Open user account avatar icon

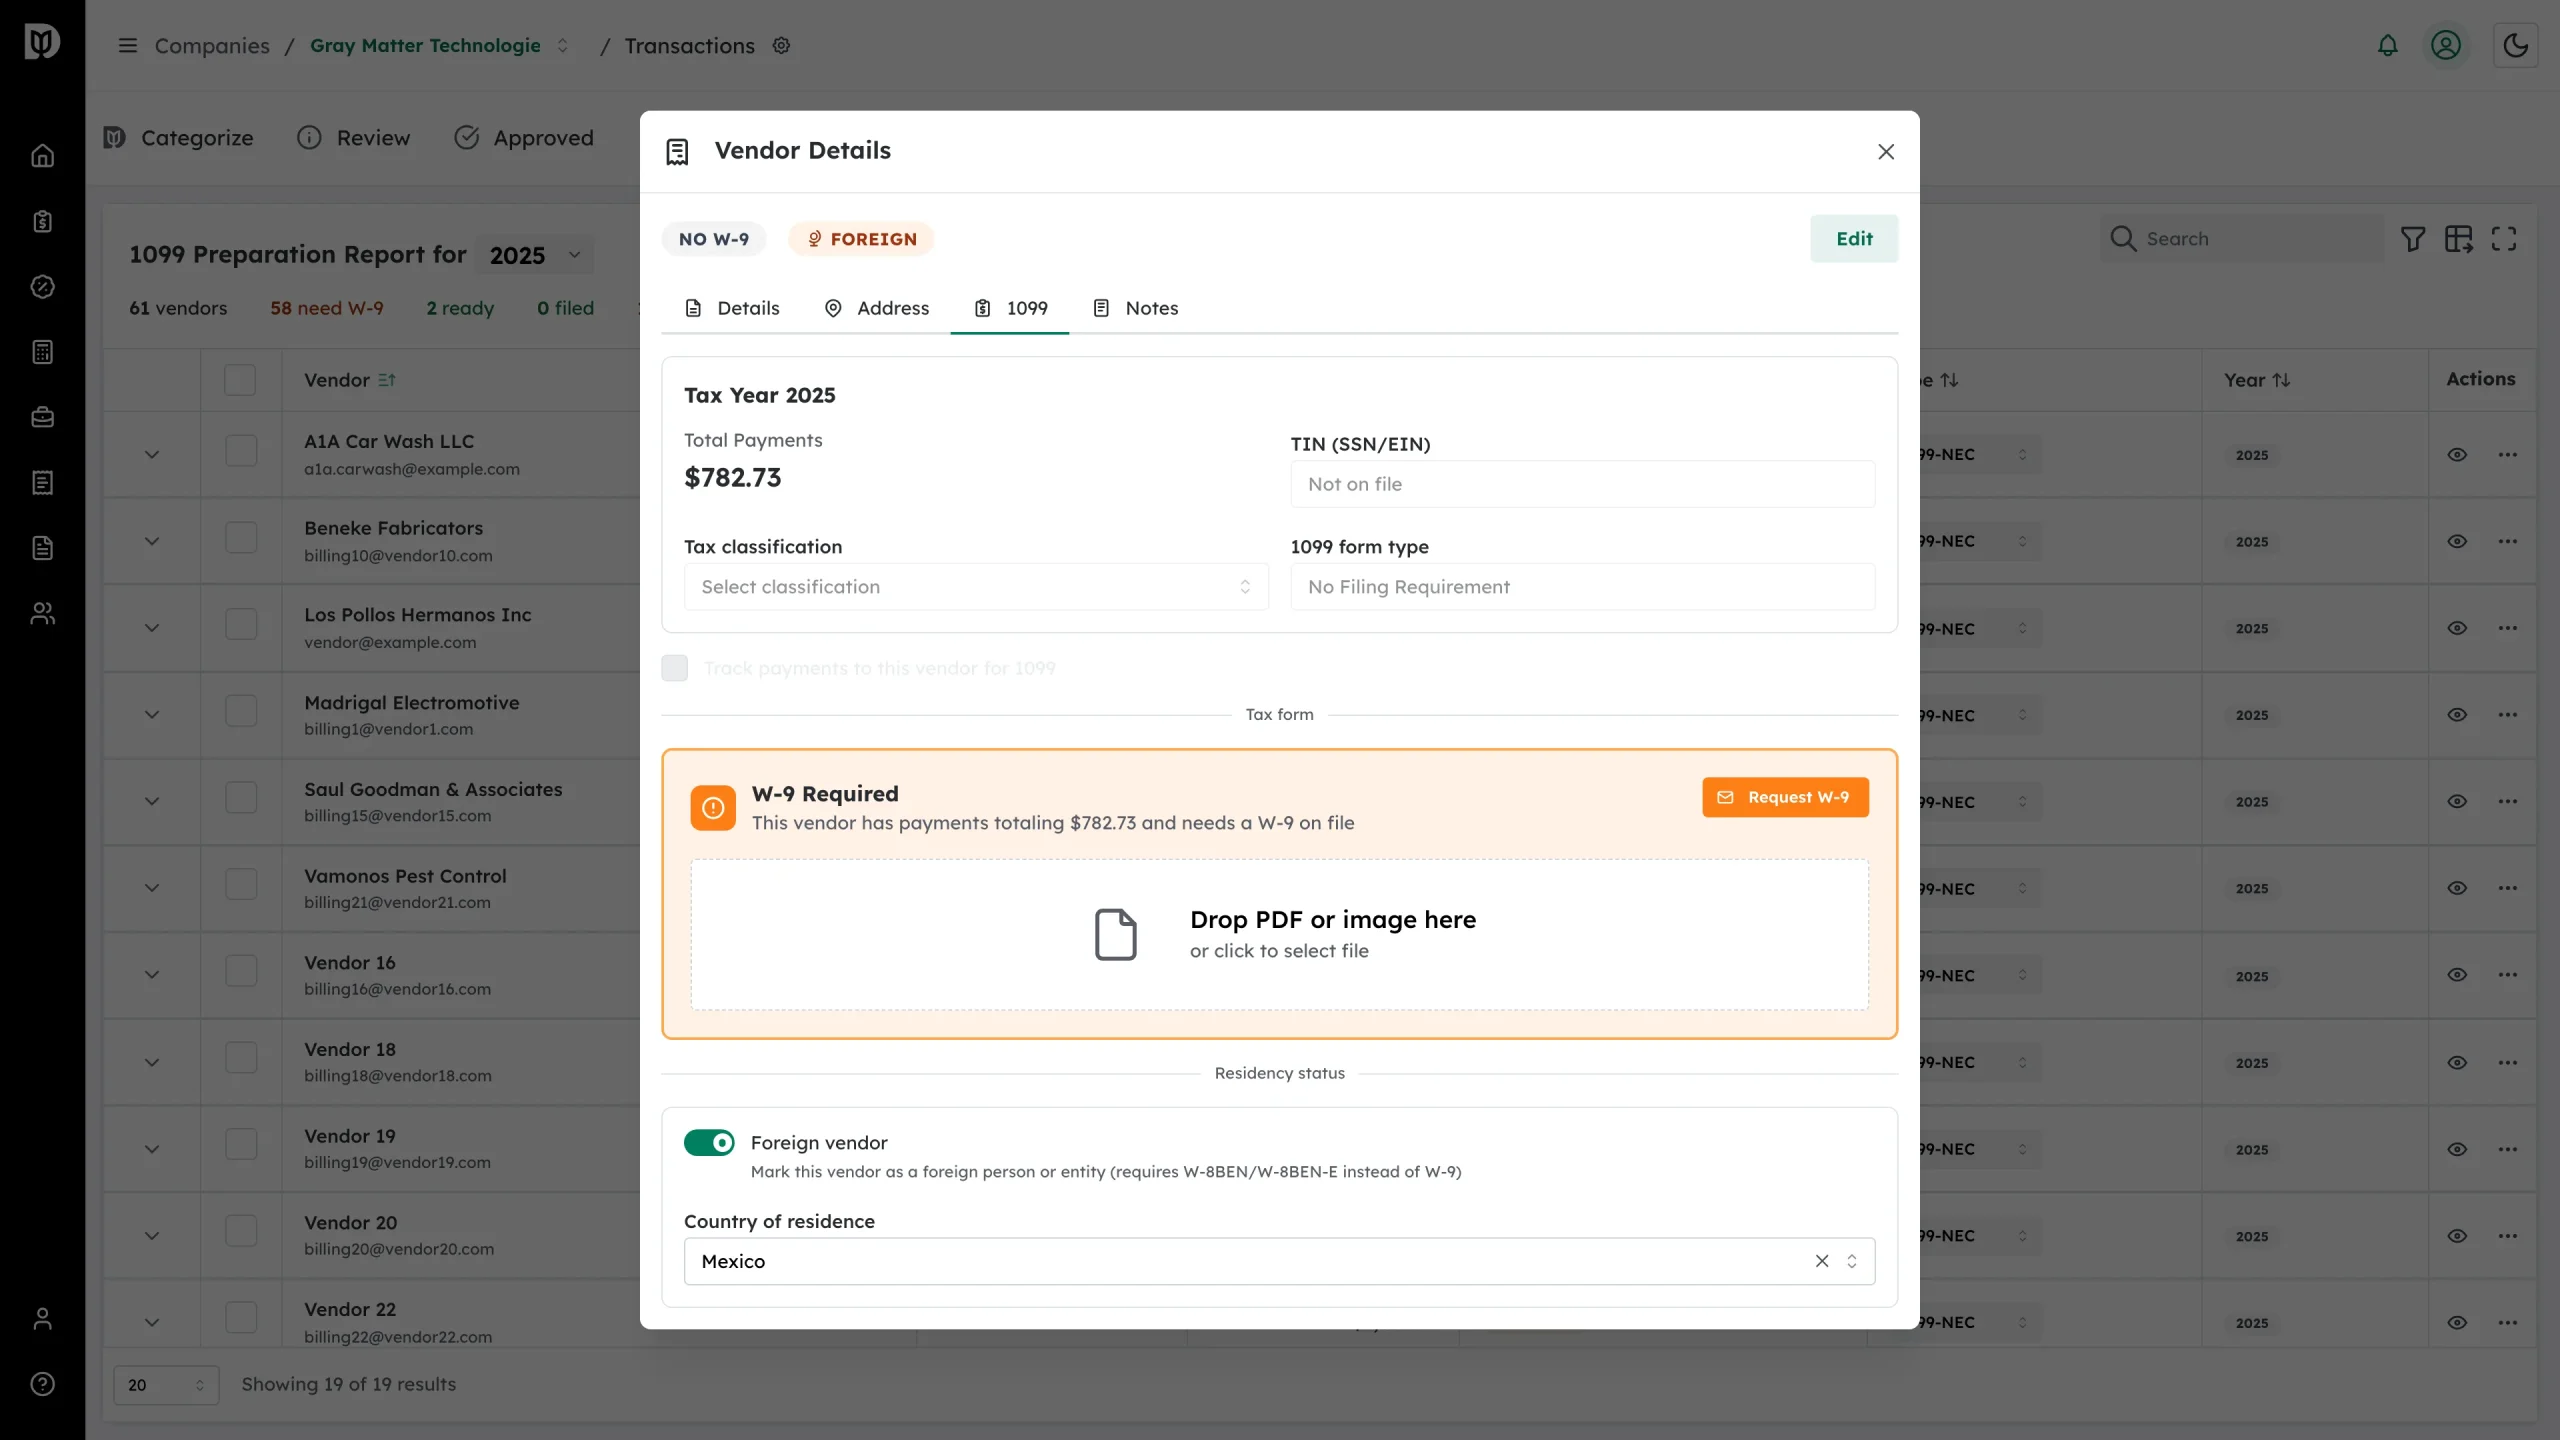point(2446,46)
